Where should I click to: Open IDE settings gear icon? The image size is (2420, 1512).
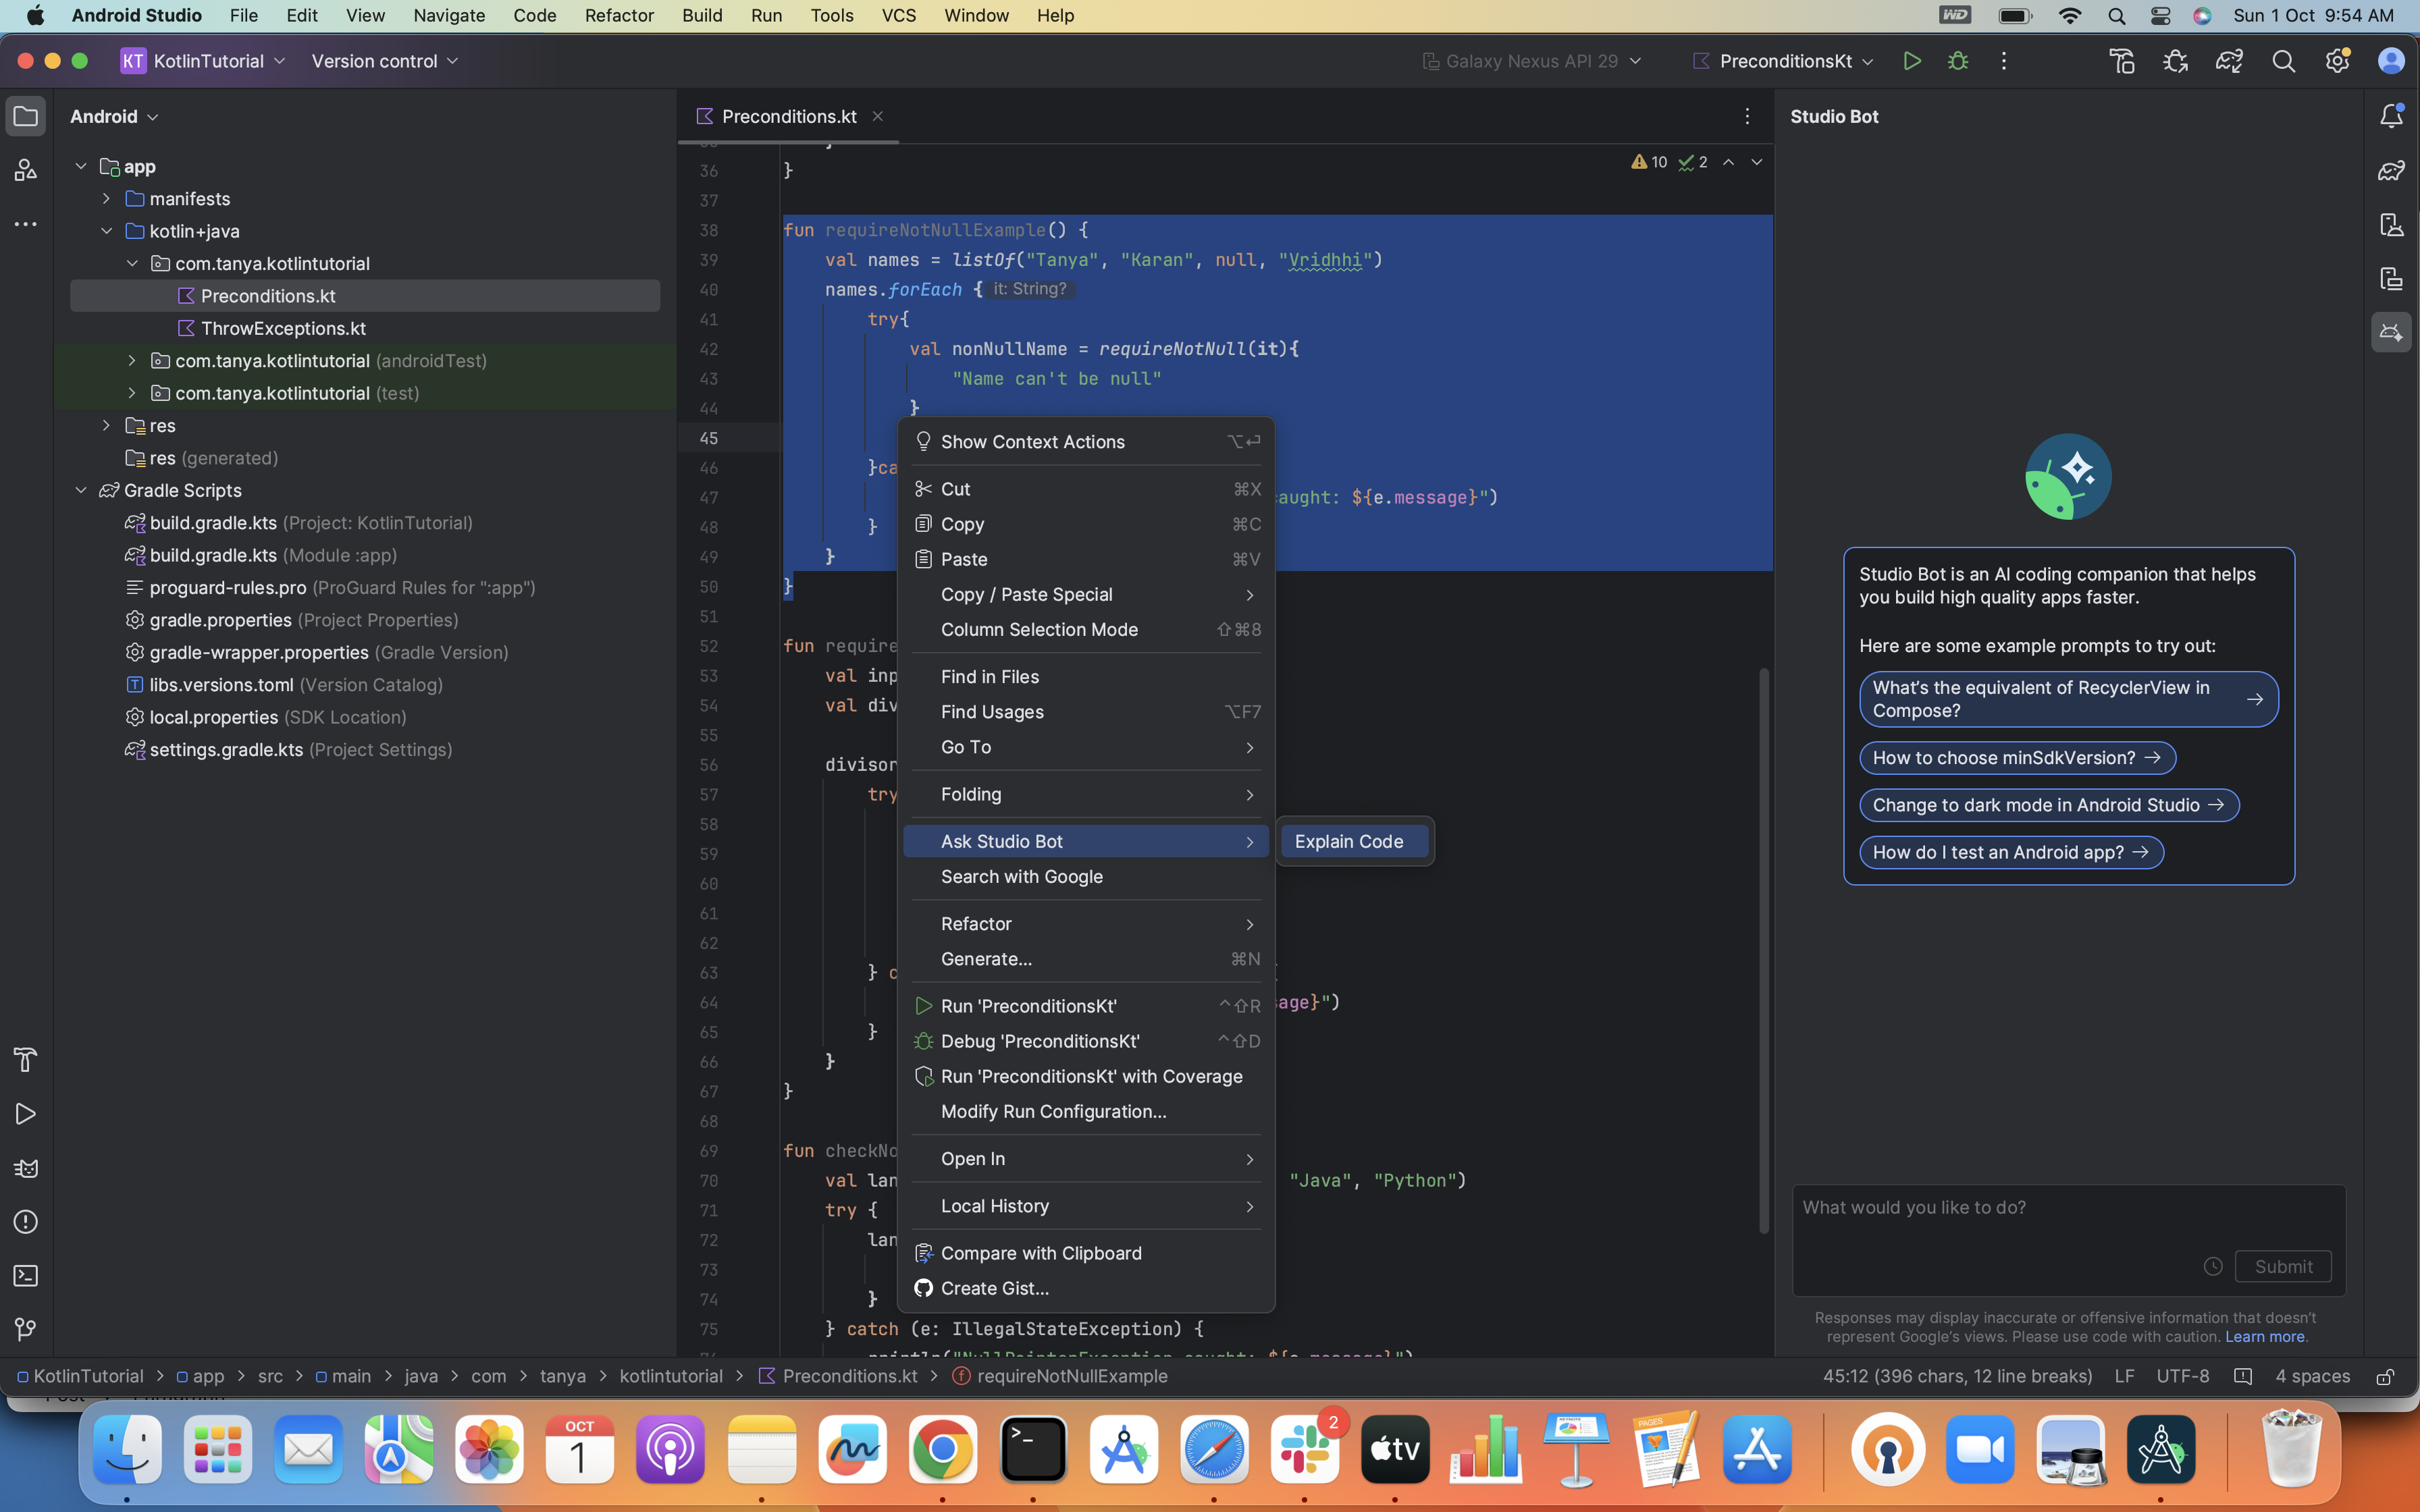2337,61
